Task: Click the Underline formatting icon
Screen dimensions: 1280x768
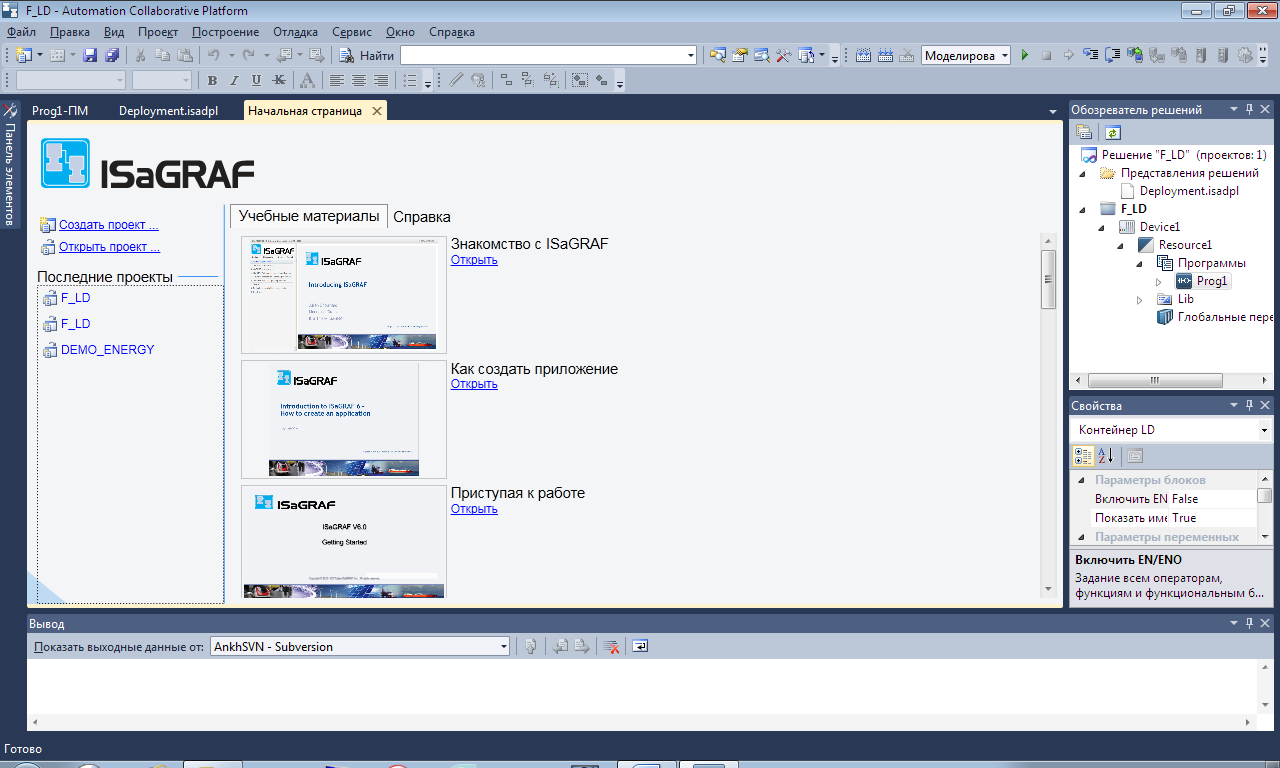Action: [x=256, y=80]
